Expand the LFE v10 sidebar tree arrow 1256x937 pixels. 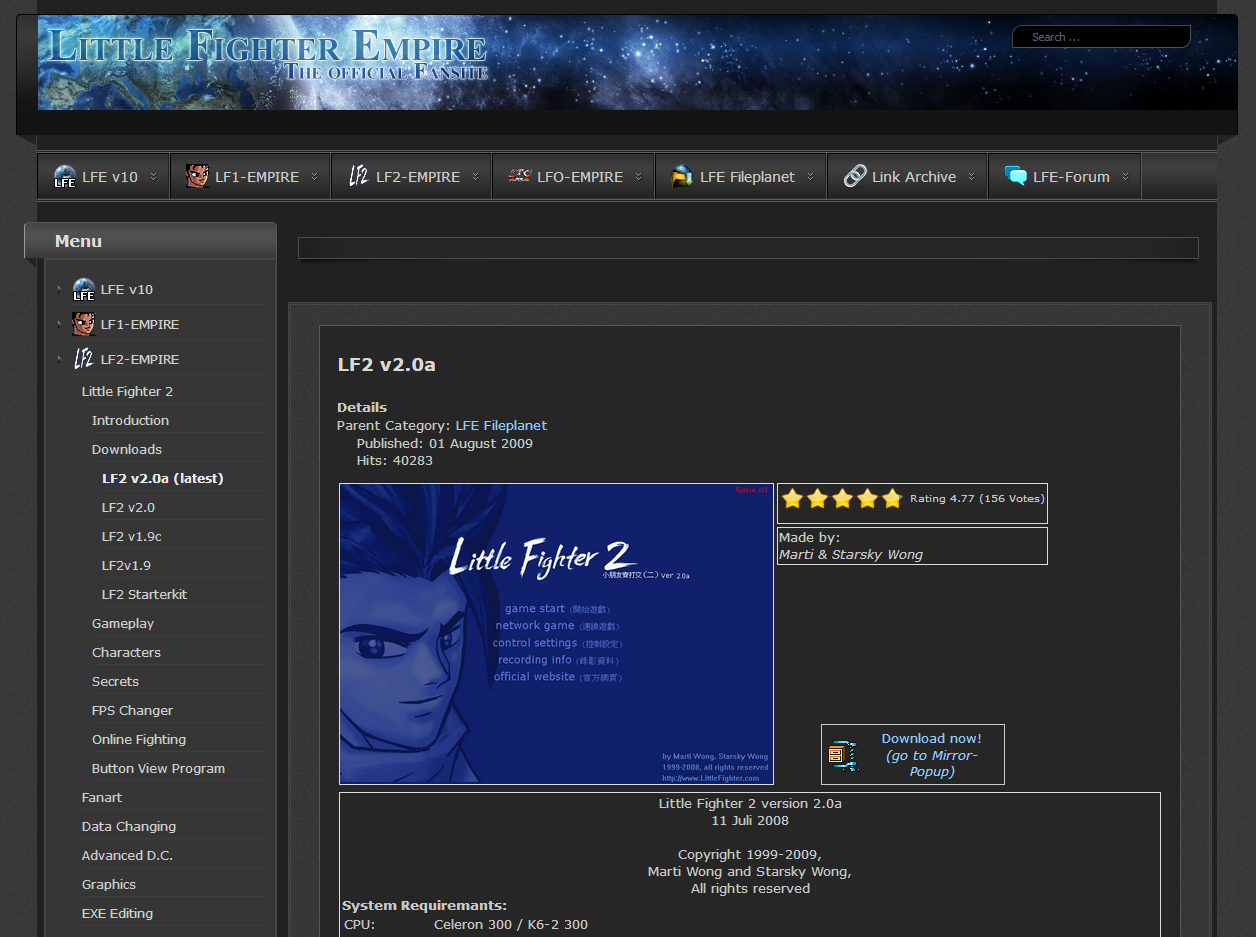(60, 289)
